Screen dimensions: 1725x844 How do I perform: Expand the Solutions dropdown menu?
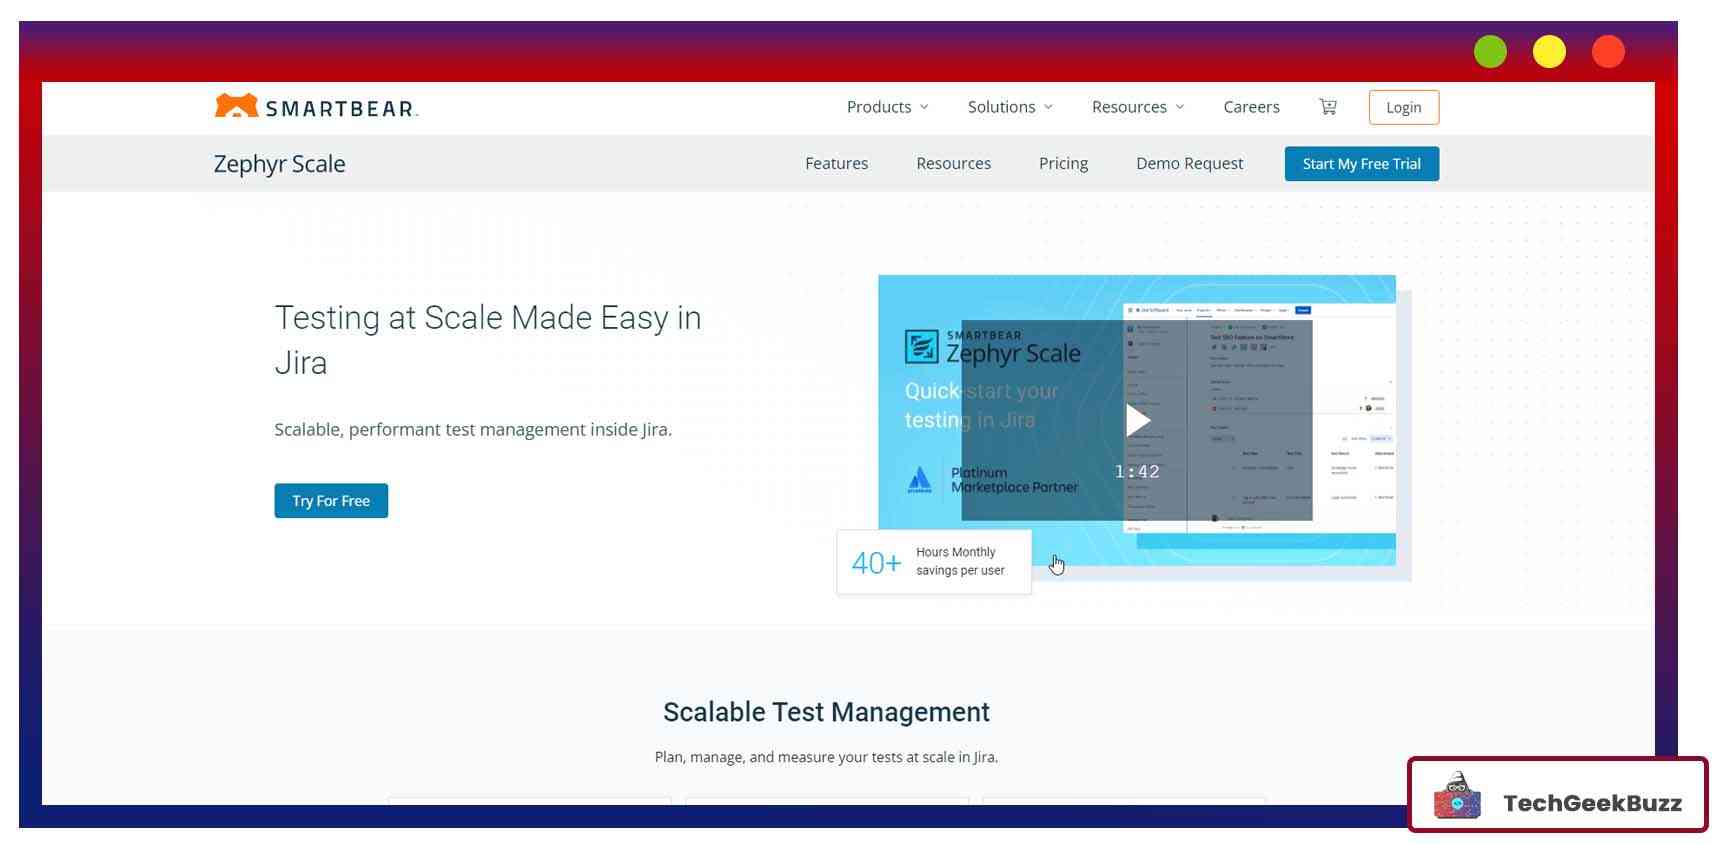pyautogui.click(x=1009, y=107)
